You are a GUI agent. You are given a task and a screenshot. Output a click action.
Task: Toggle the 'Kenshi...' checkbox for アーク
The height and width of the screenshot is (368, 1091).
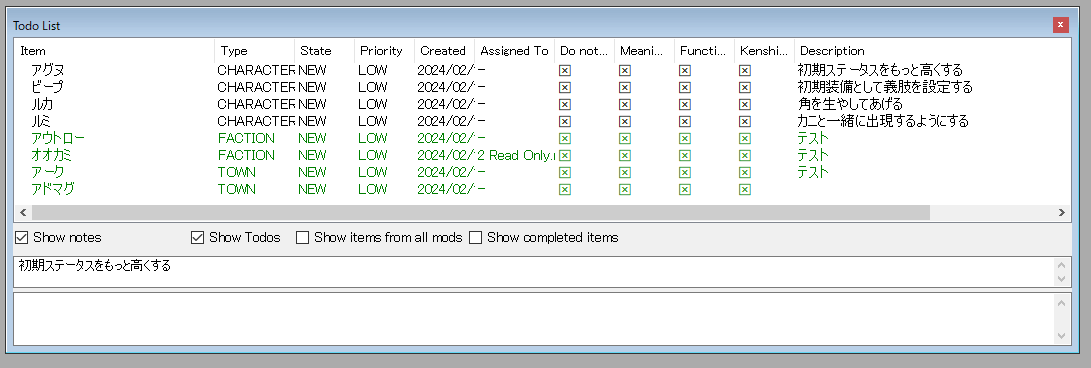[744, 173]
